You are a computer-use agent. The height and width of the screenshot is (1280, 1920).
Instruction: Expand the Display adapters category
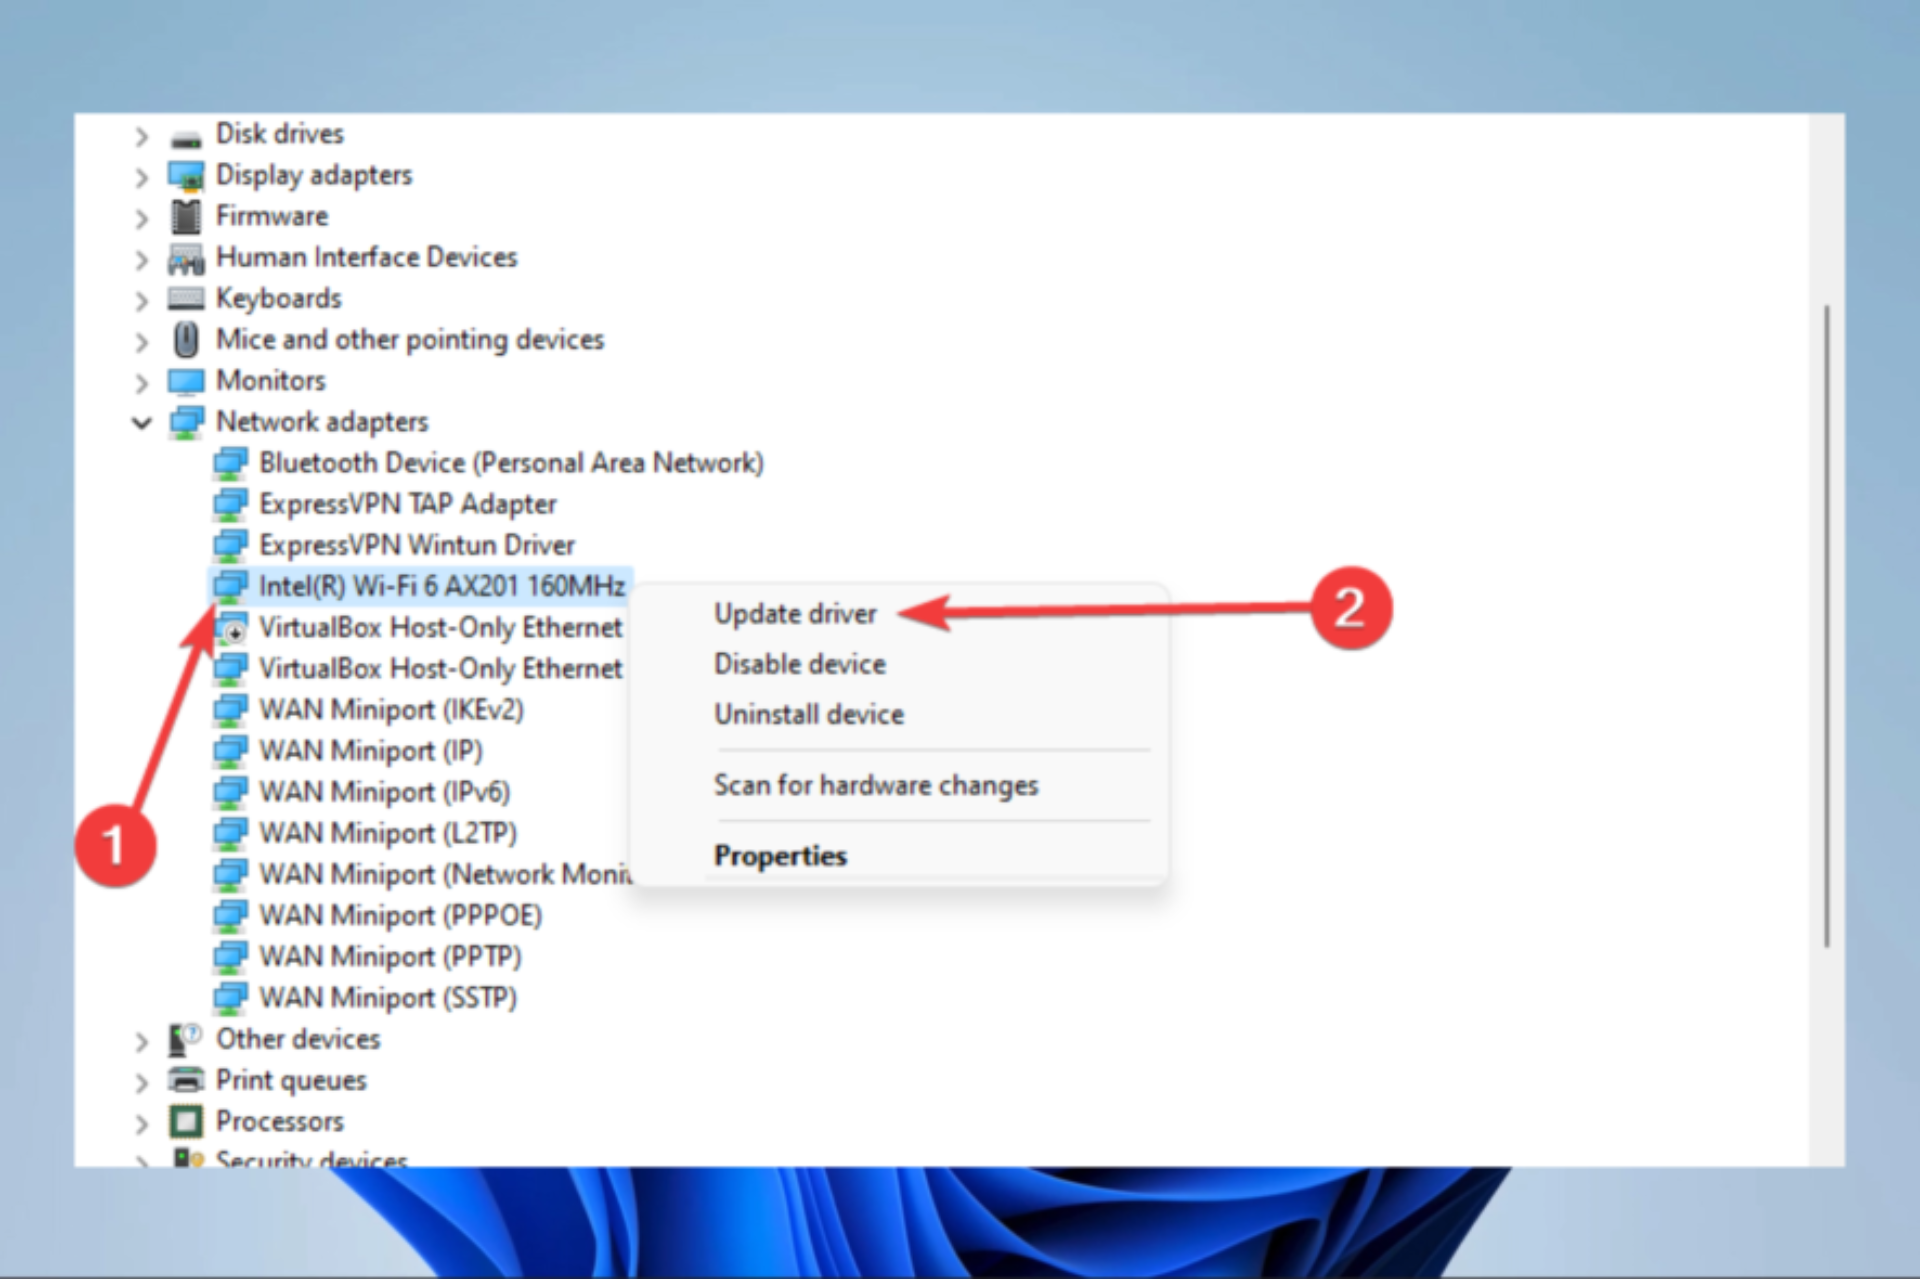pyautogui.click(x=142, y=178)
